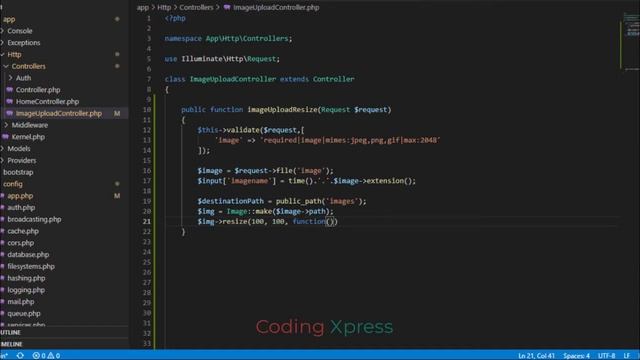Select the bootstrap folder
Image resolution: width=640 pixels, height=360 pixels.
[x=18, y=173]
